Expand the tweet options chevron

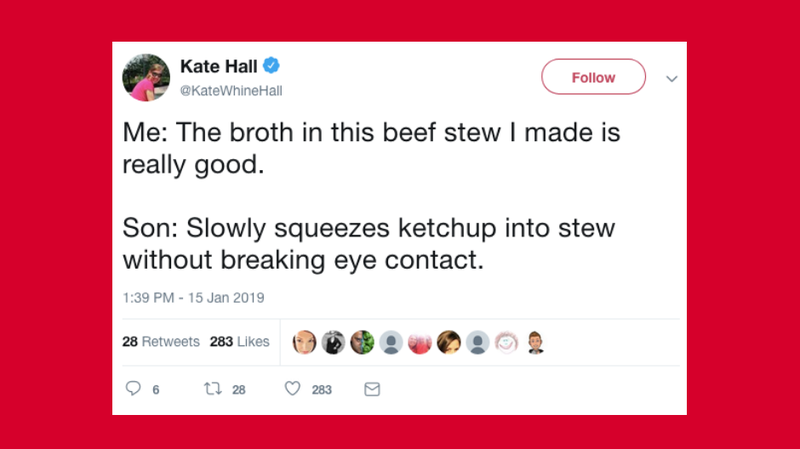tap(672, 78)
